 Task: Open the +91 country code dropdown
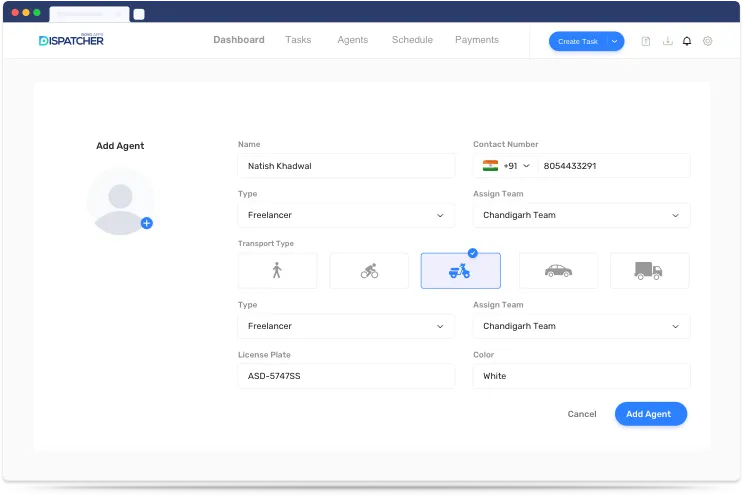click(x=516, y=166)
